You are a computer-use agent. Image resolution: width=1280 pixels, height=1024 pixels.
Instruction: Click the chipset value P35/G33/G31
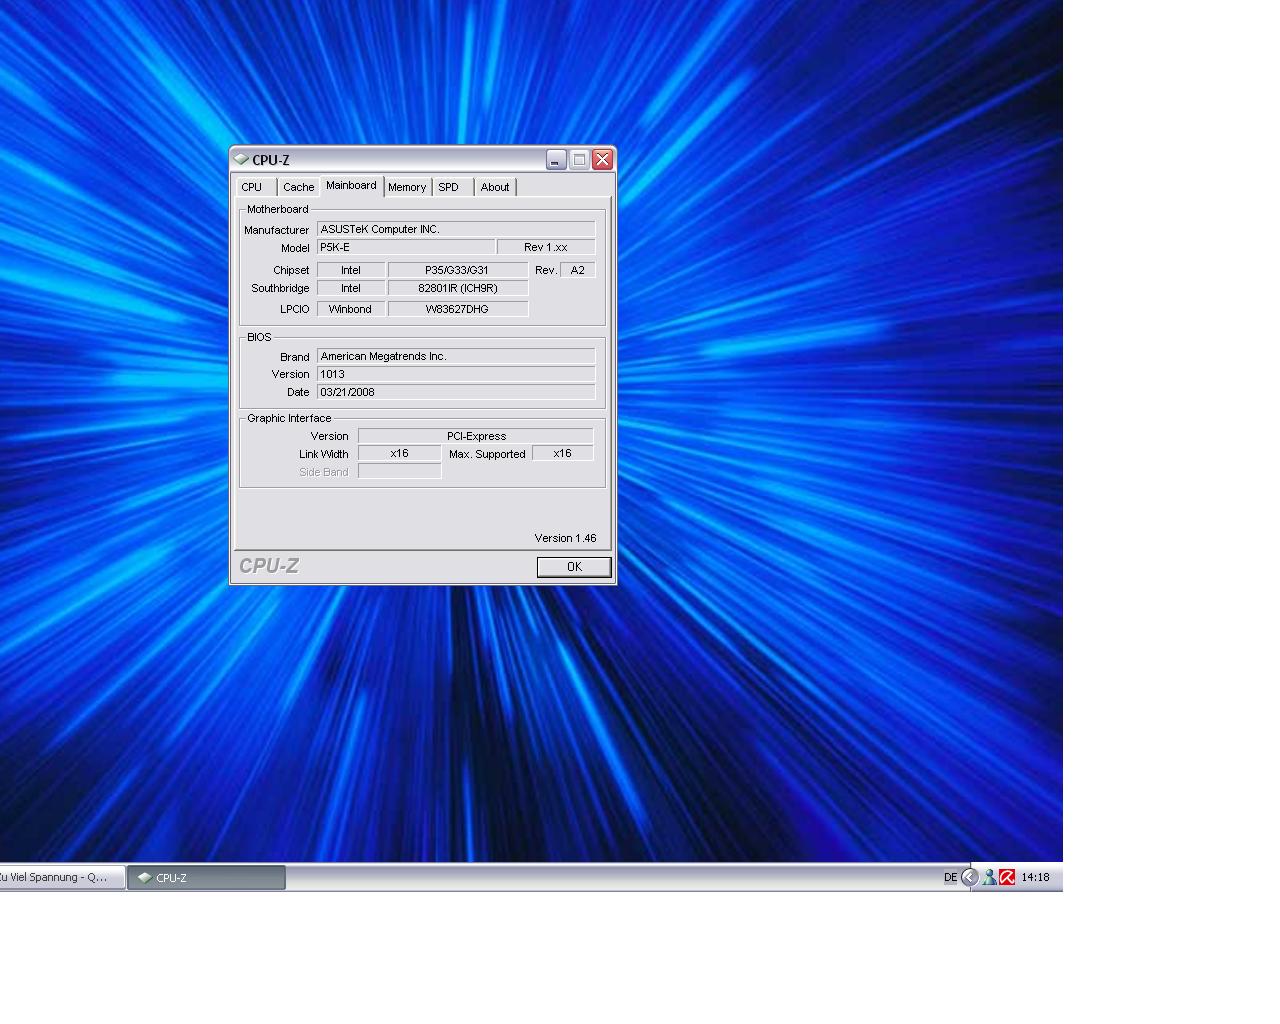pos(458,270)
